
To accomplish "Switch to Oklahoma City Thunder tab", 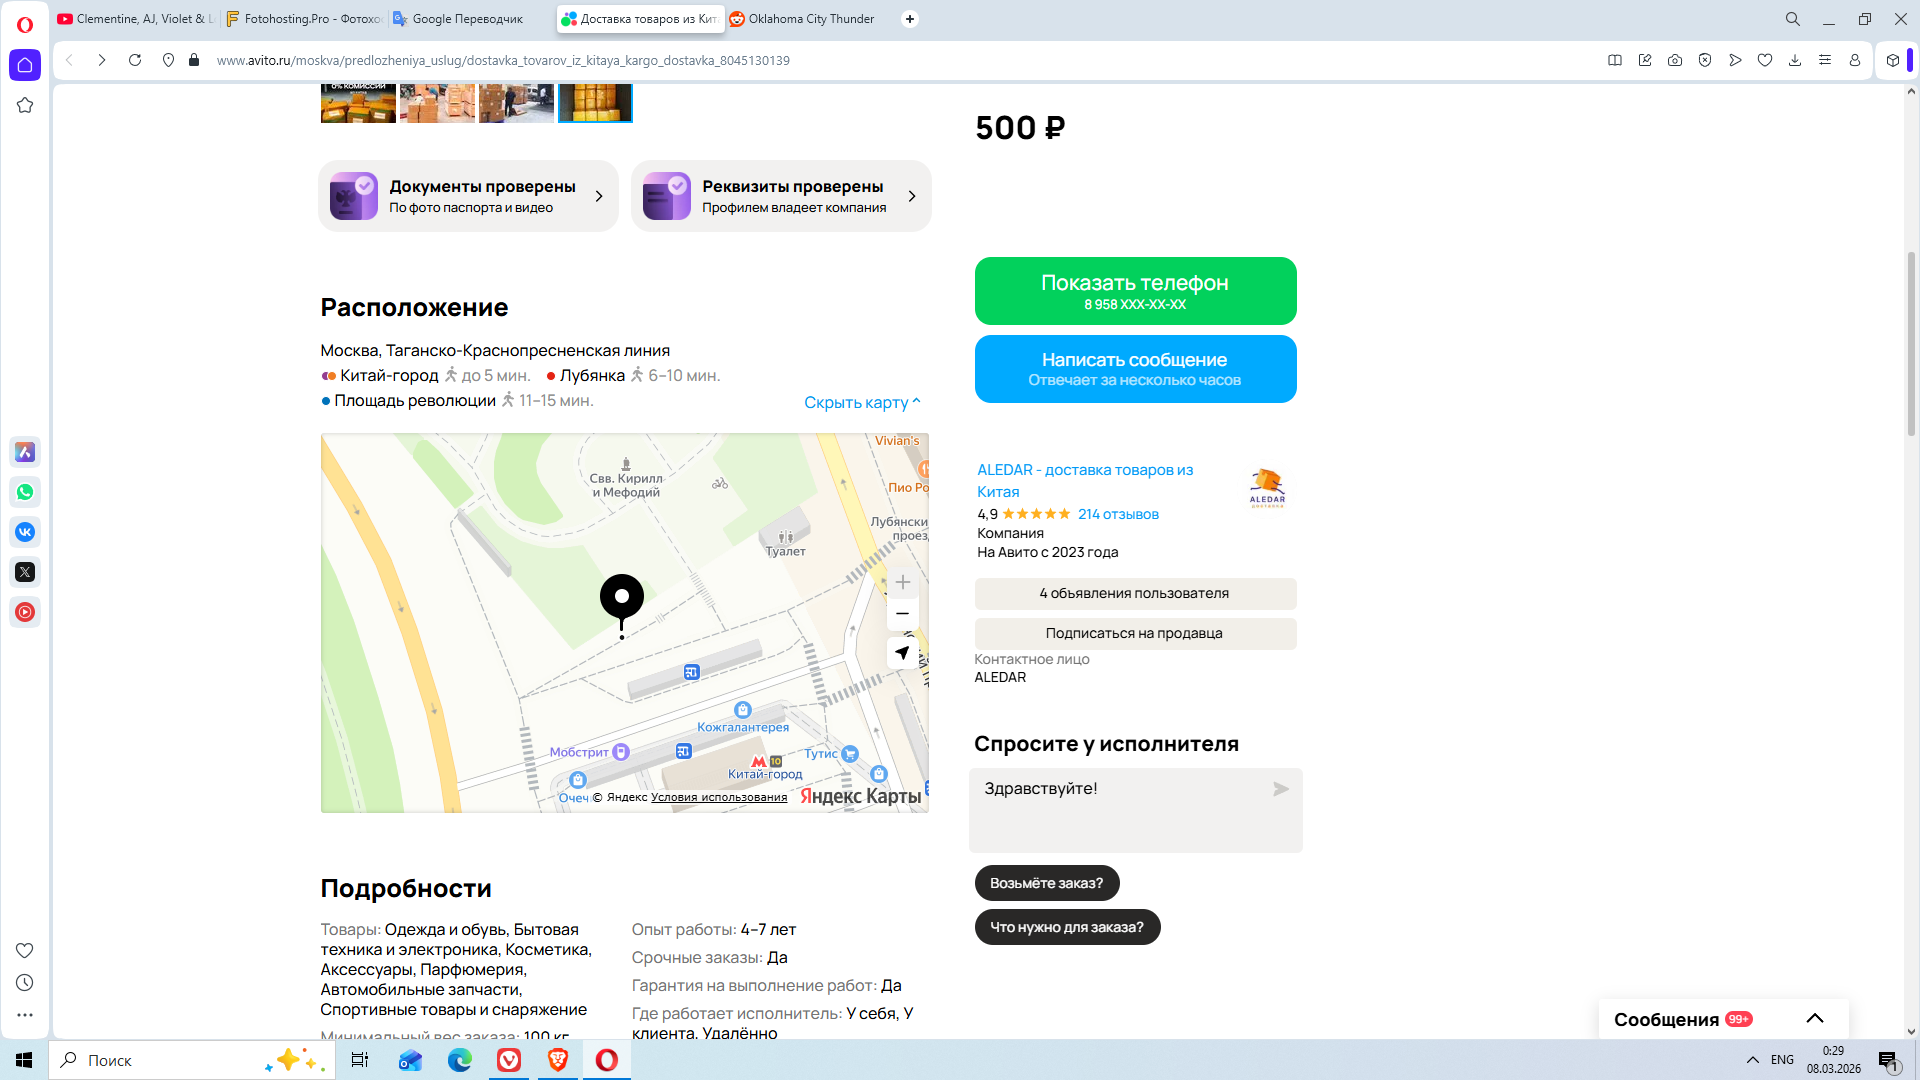I will click(x=810, y=19).
